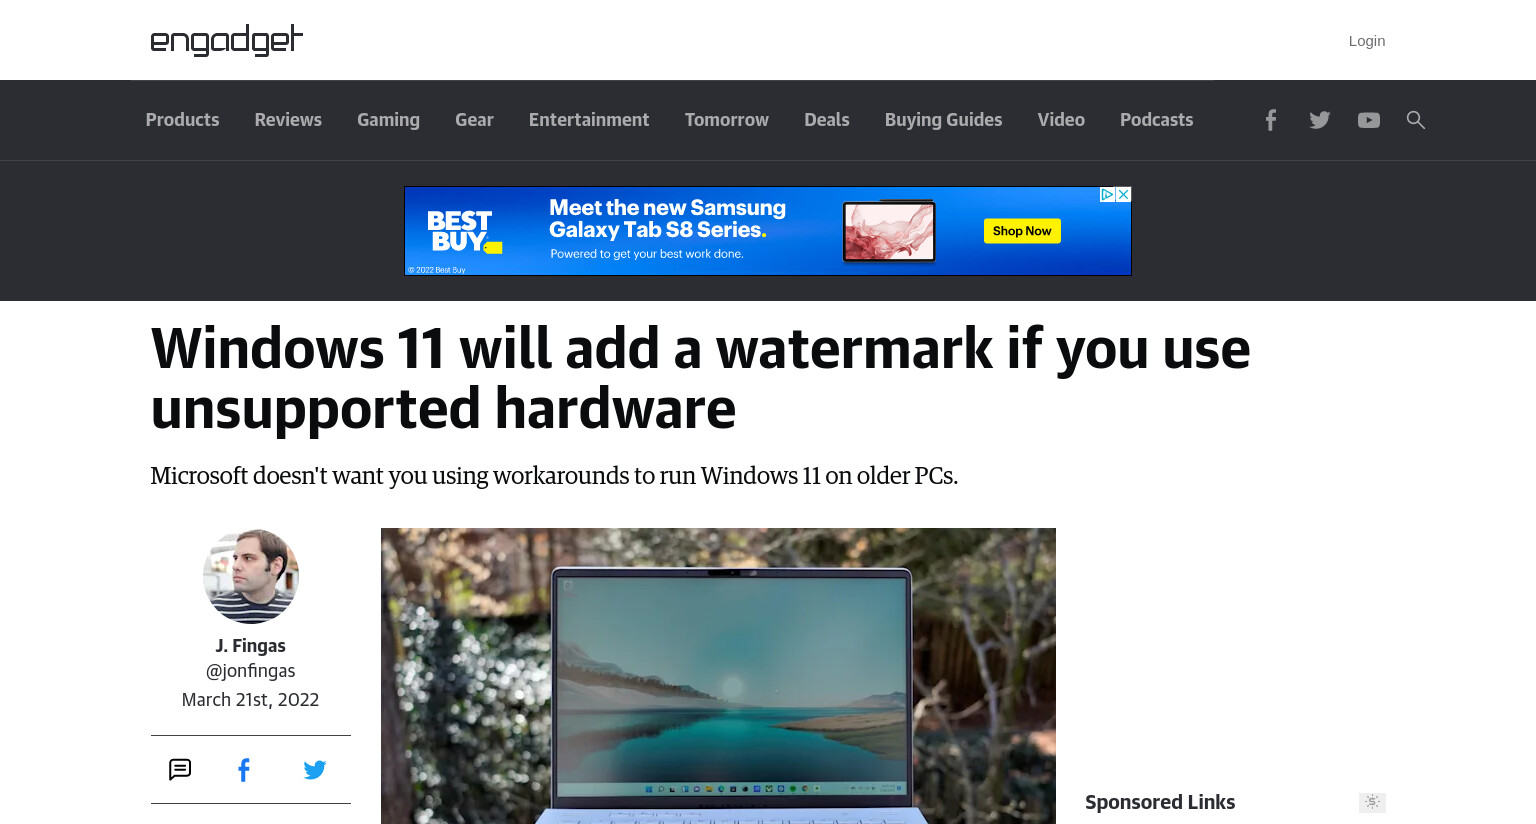This screenshot has width=1536, height=824.
Task: Click the Login link
Action: [1367, 41]
